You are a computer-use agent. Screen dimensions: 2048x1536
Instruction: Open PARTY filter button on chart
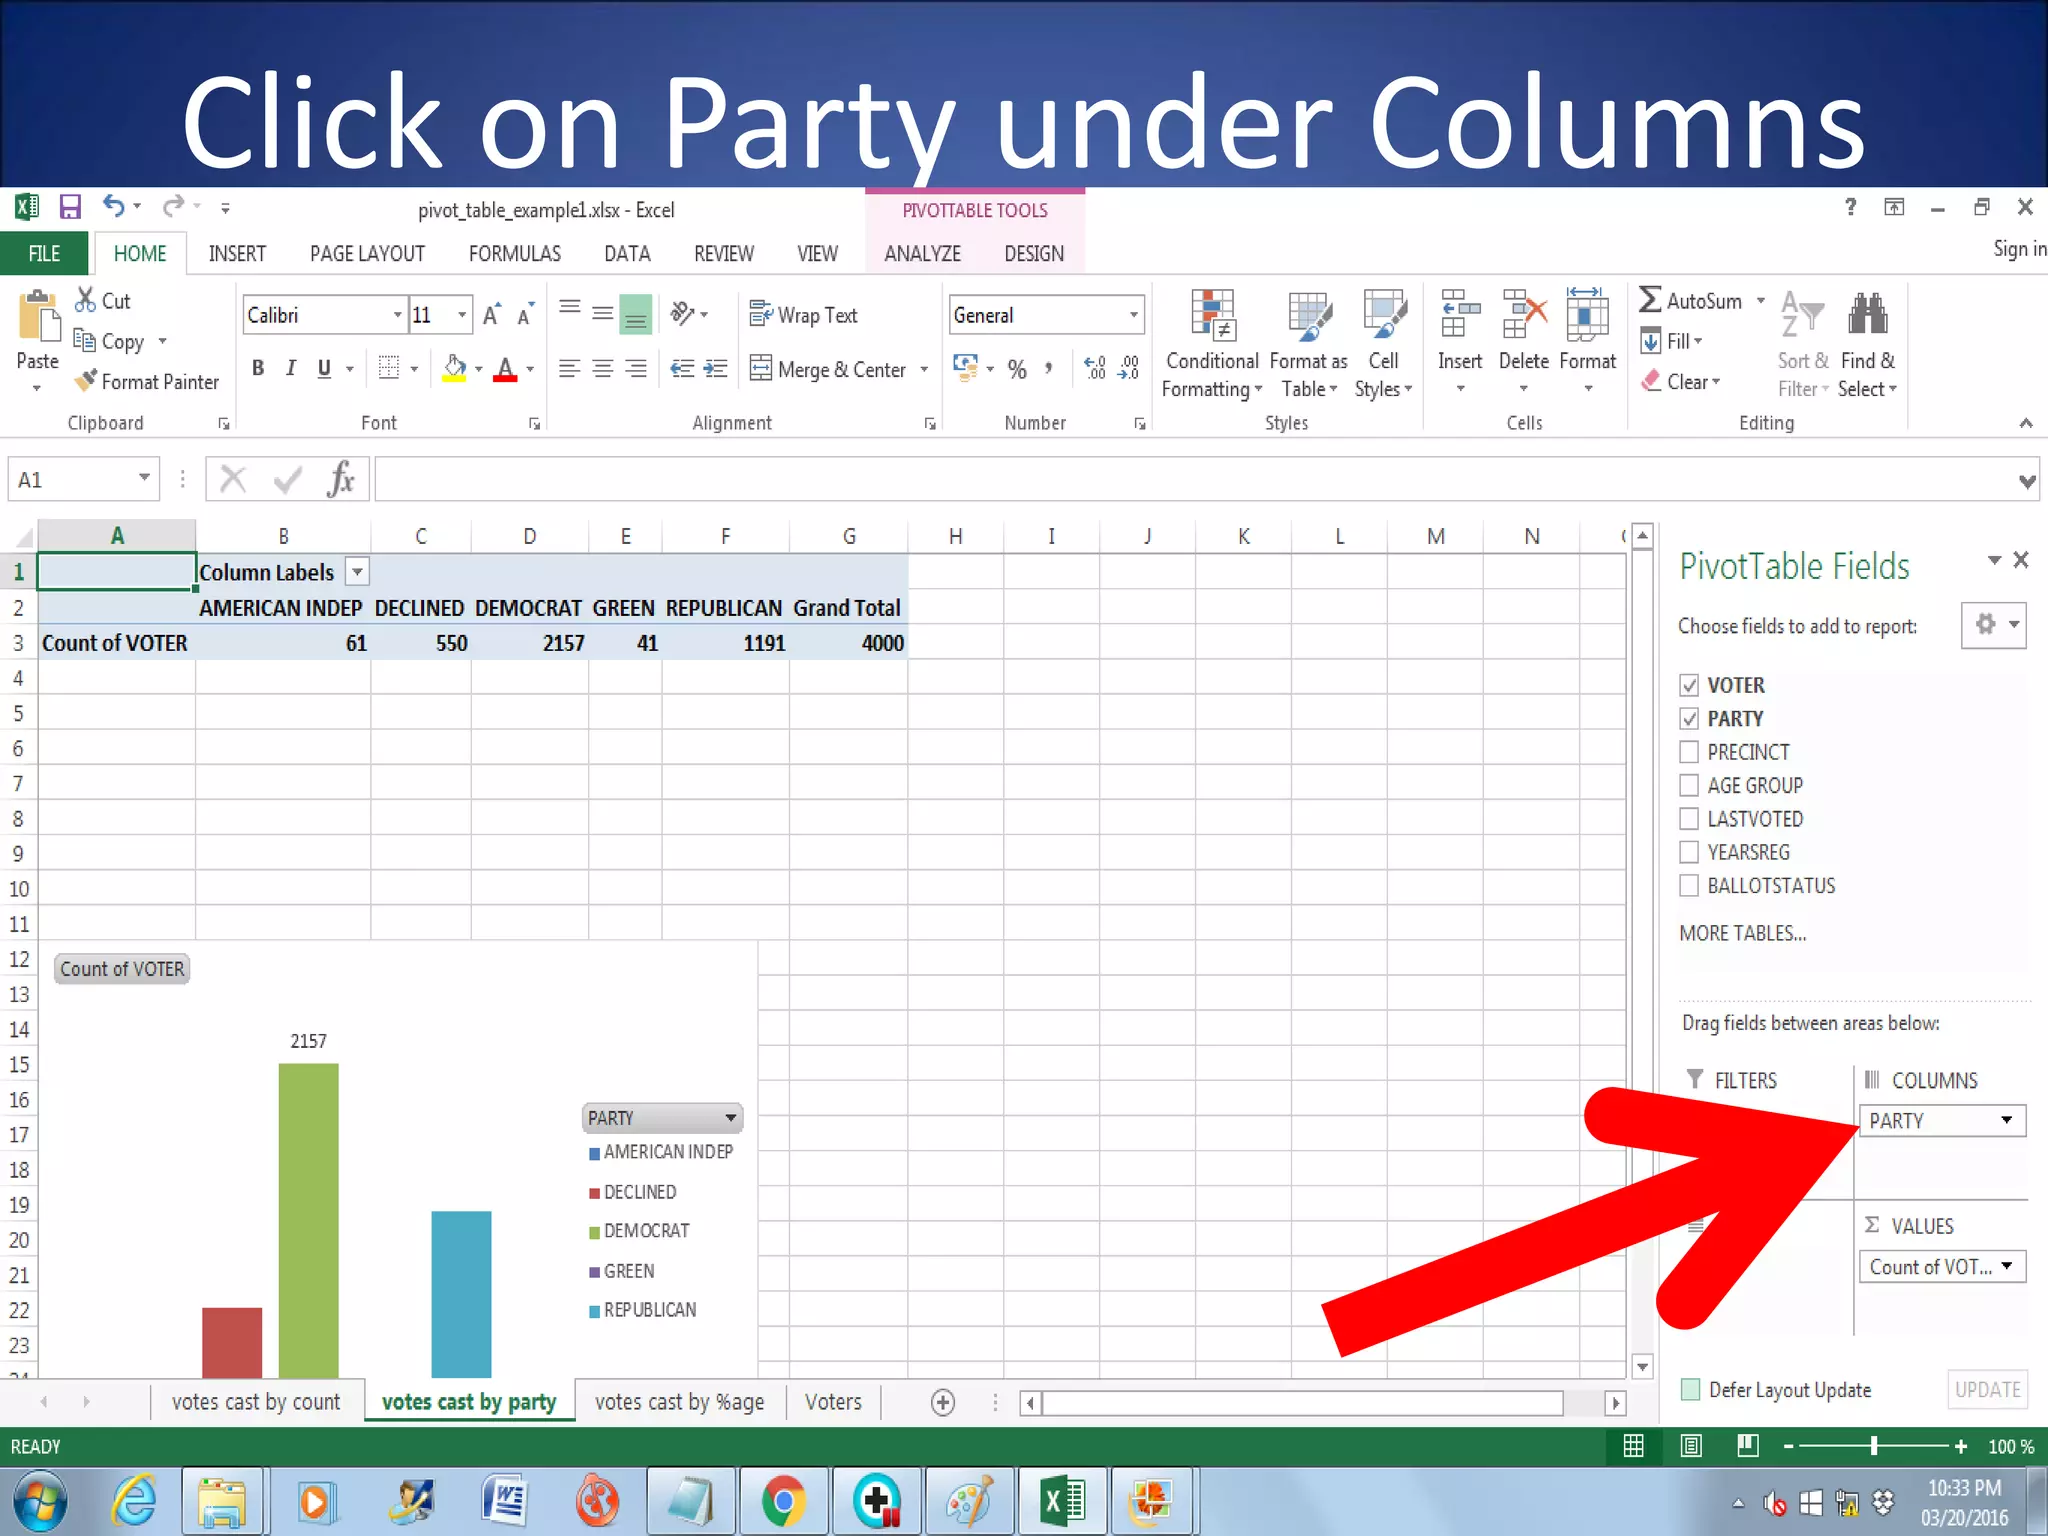tap(662, 1117)
